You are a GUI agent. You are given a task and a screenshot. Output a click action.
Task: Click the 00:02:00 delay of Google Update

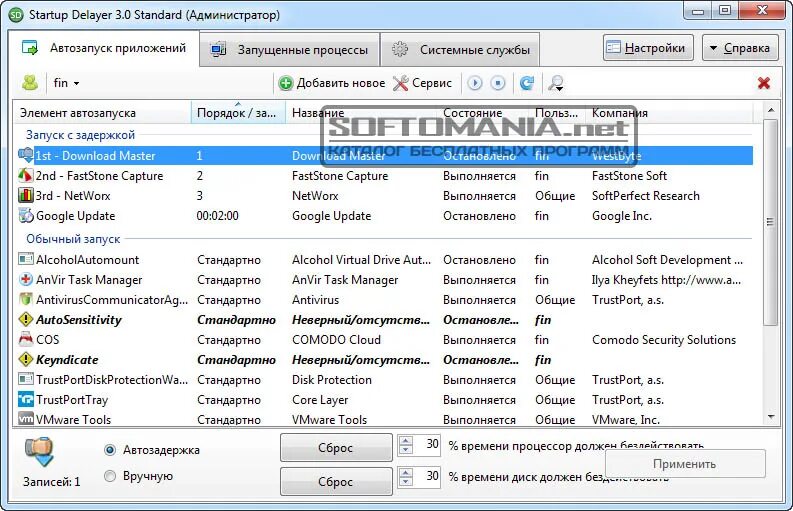tap(217, 216)
